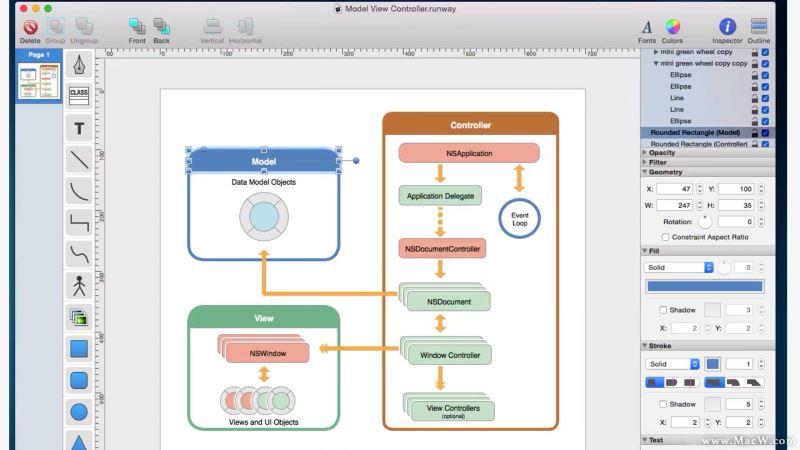Select the Triangle shape tool

click(79, 442)
